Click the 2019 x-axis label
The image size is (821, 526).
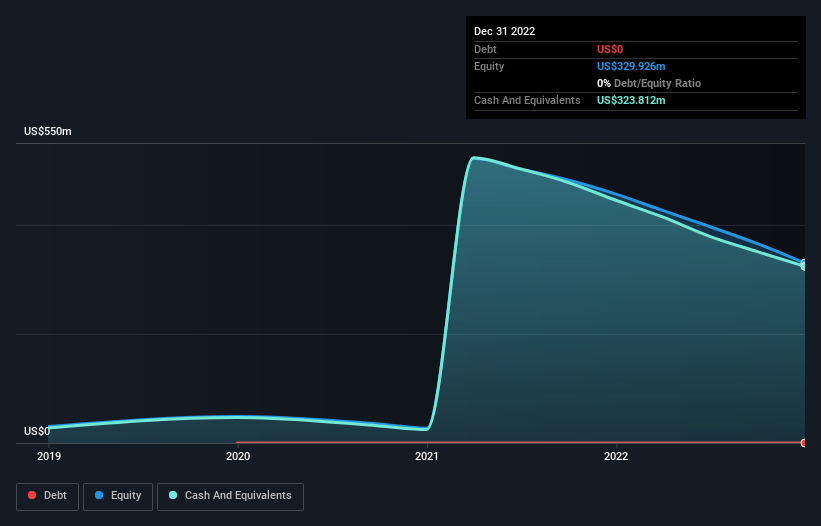coord(49,456)
